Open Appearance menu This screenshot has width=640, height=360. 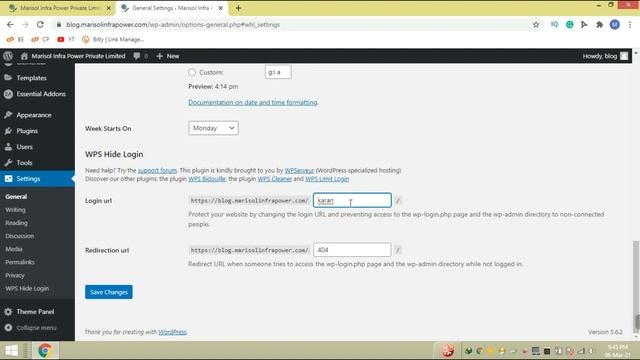pos(34,115)
